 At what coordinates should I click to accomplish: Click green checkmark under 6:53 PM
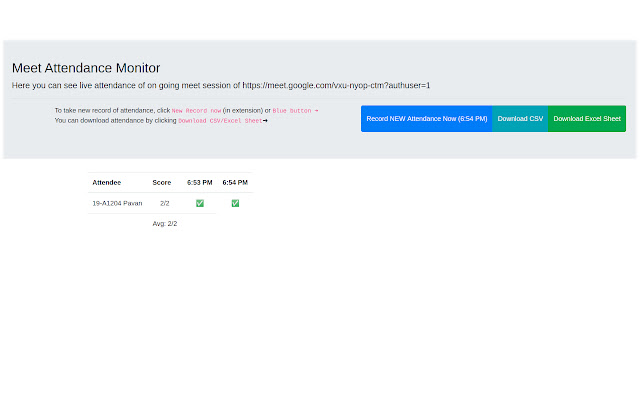pos(200,203)
